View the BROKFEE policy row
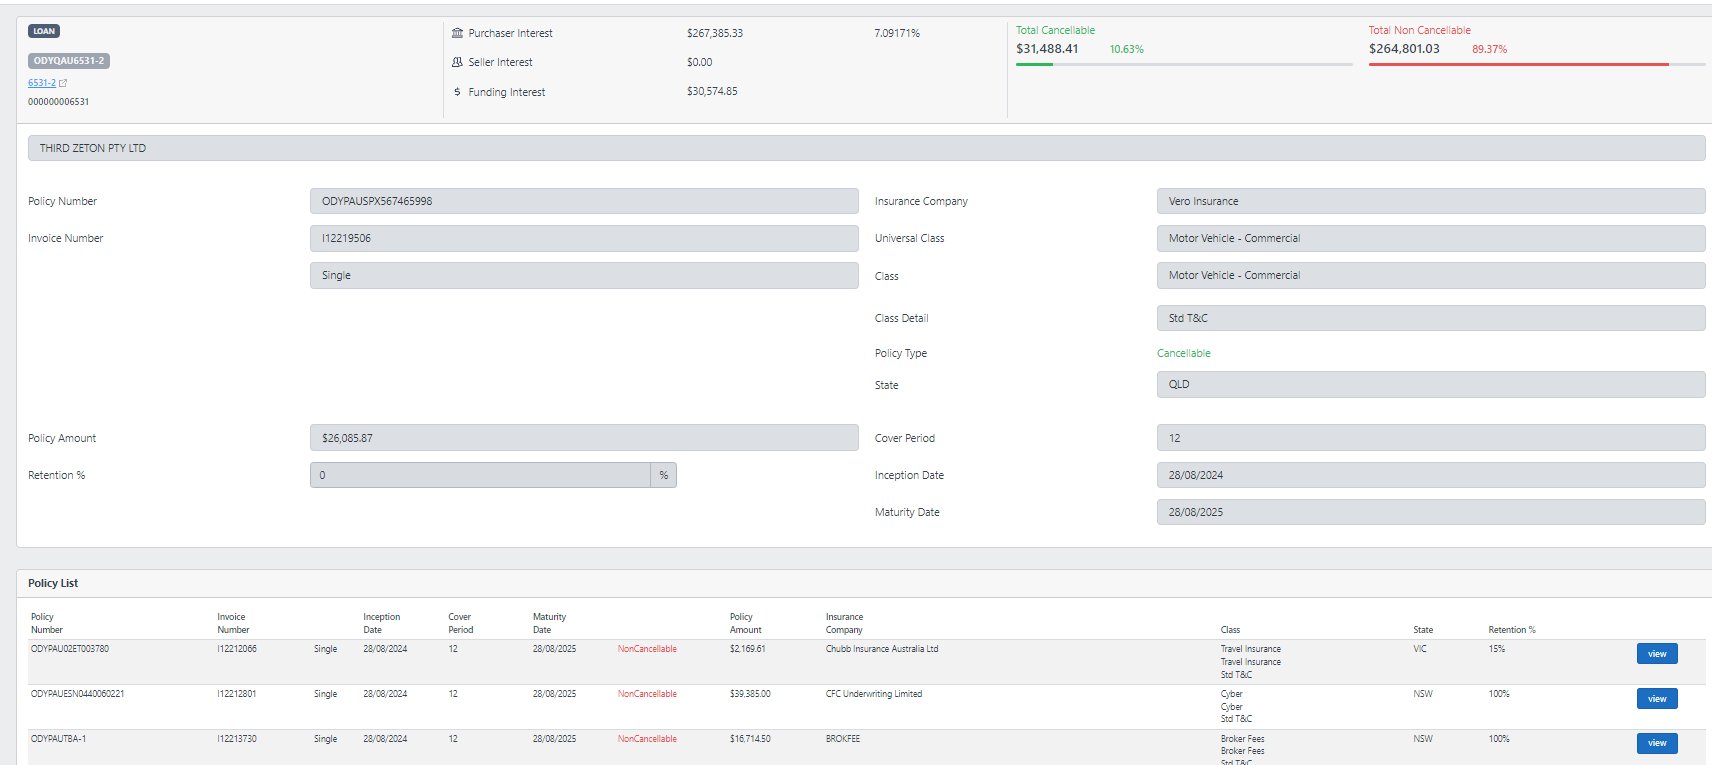The height and width of the screenshot is (765, 1712). coord(1656,743)
